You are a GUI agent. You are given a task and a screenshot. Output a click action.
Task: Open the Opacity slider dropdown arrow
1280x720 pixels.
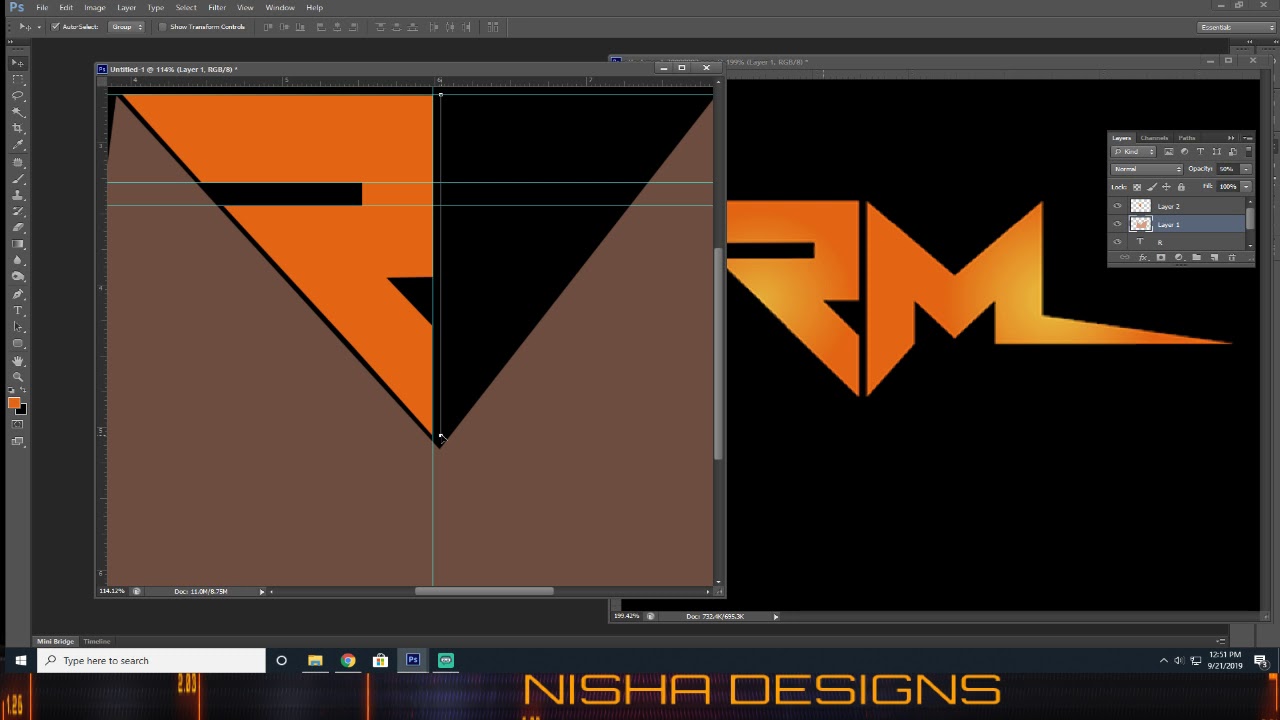tap(1246, 169)
